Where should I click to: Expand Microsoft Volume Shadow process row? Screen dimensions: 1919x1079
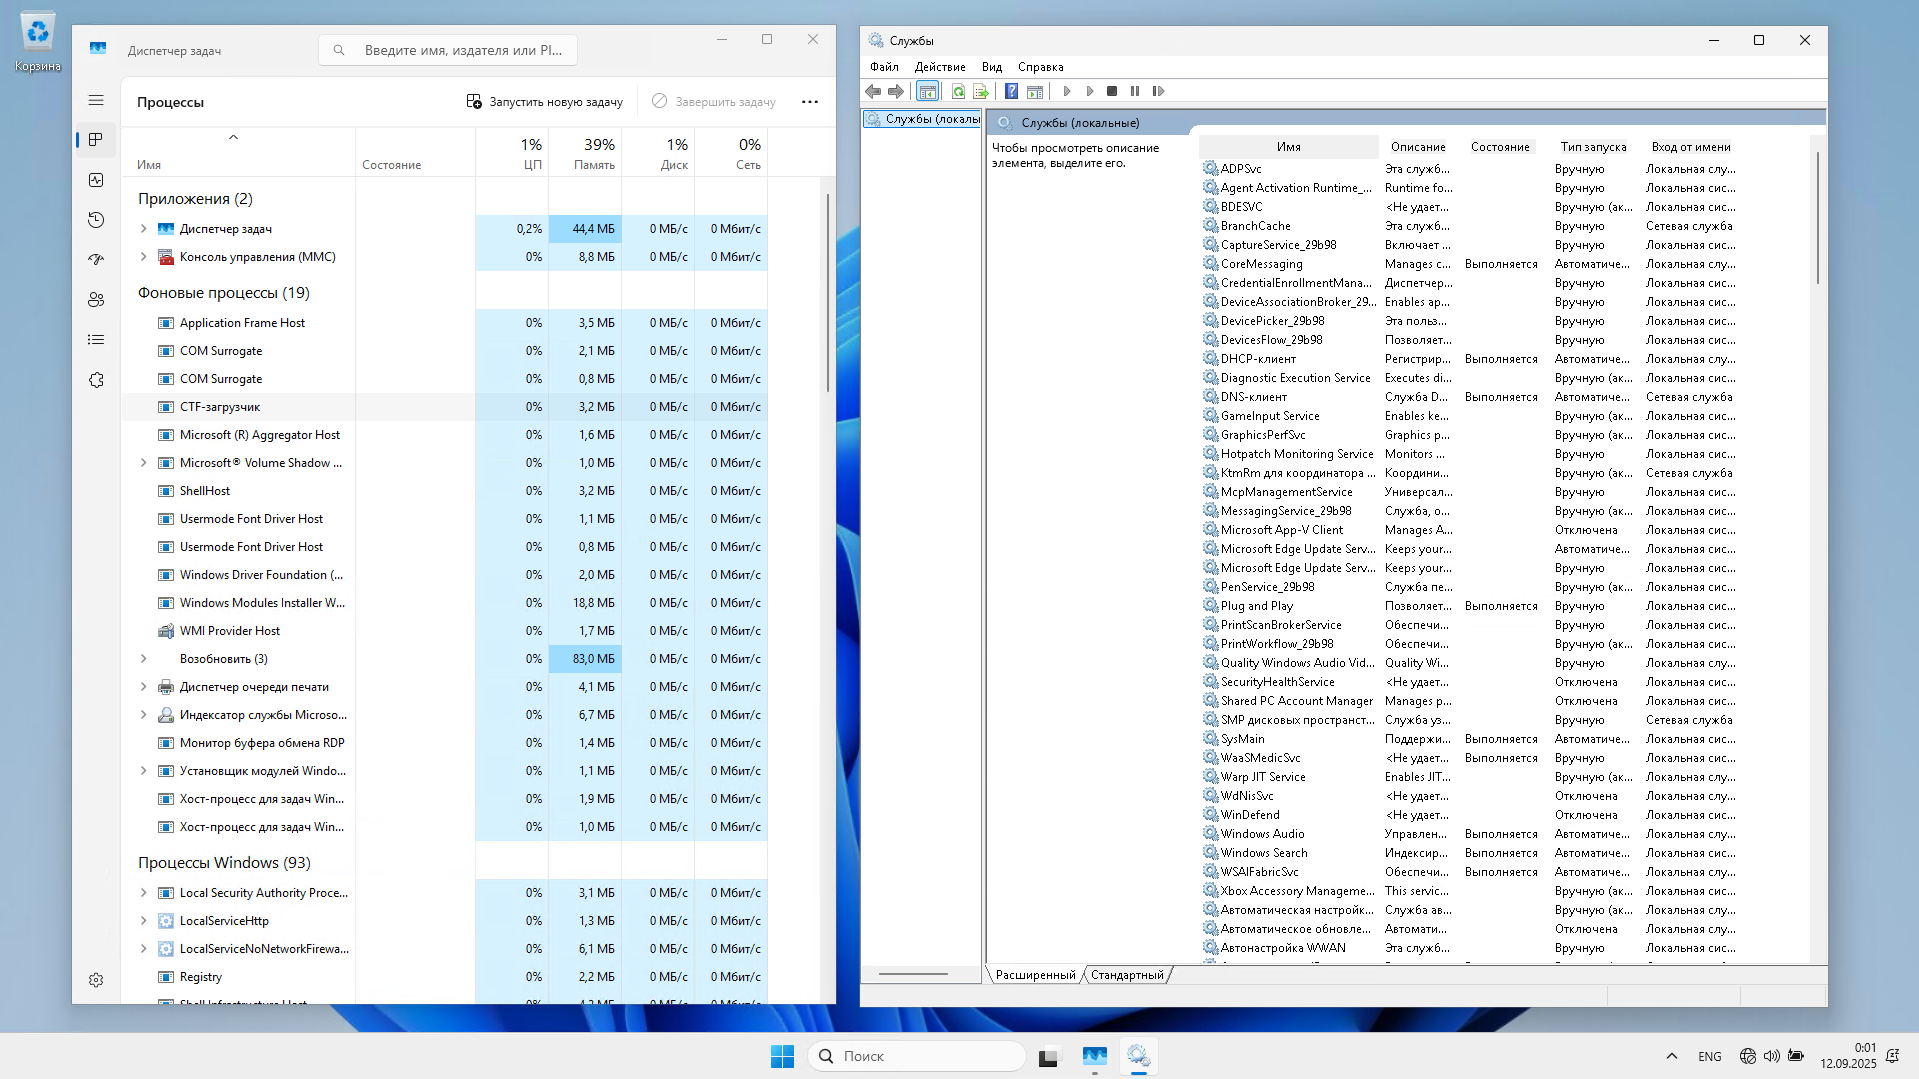[x=143, y=463]
